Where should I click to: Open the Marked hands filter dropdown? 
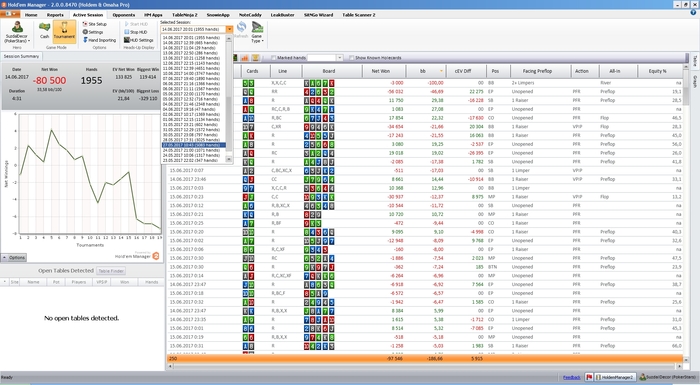(340, 58)
